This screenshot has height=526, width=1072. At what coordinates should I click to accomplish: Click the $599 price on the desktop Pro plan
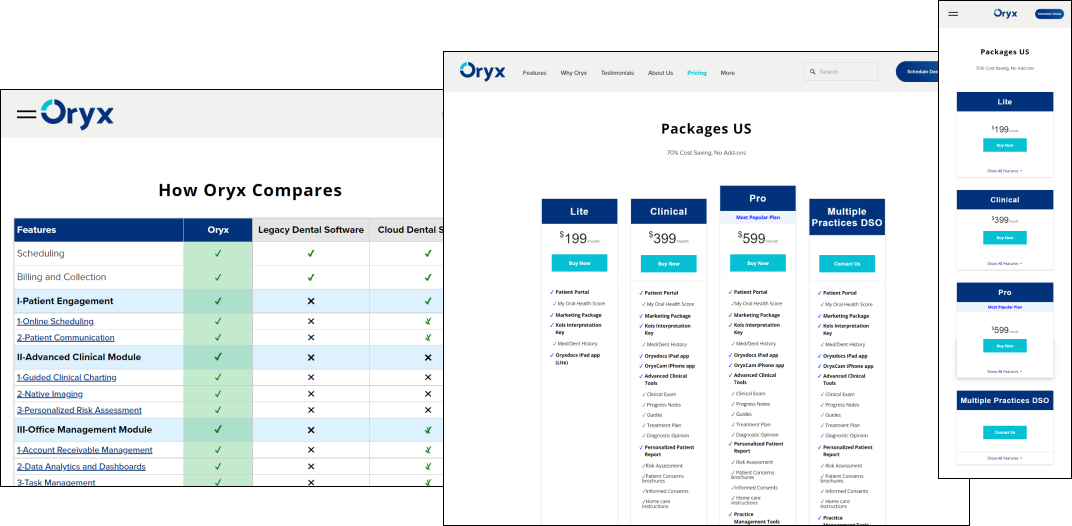click(758, 237)
